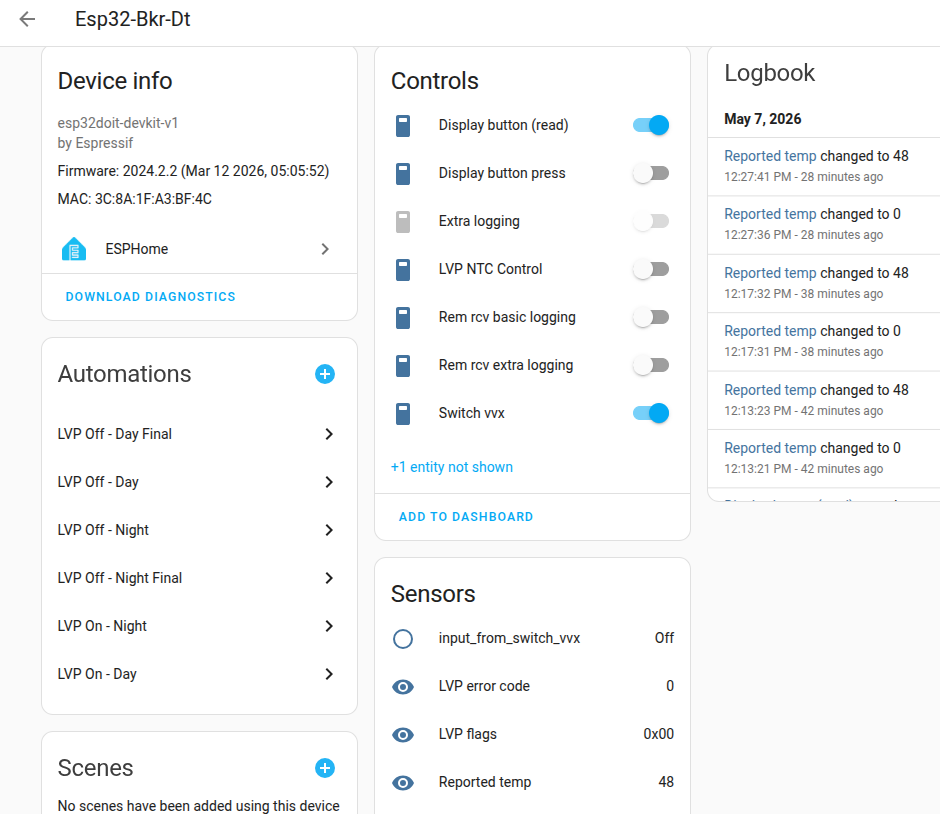Open Reported temp link at 12:27:41 PM
The width and height of the screenshot is (940, 814).
pos(770,156)
